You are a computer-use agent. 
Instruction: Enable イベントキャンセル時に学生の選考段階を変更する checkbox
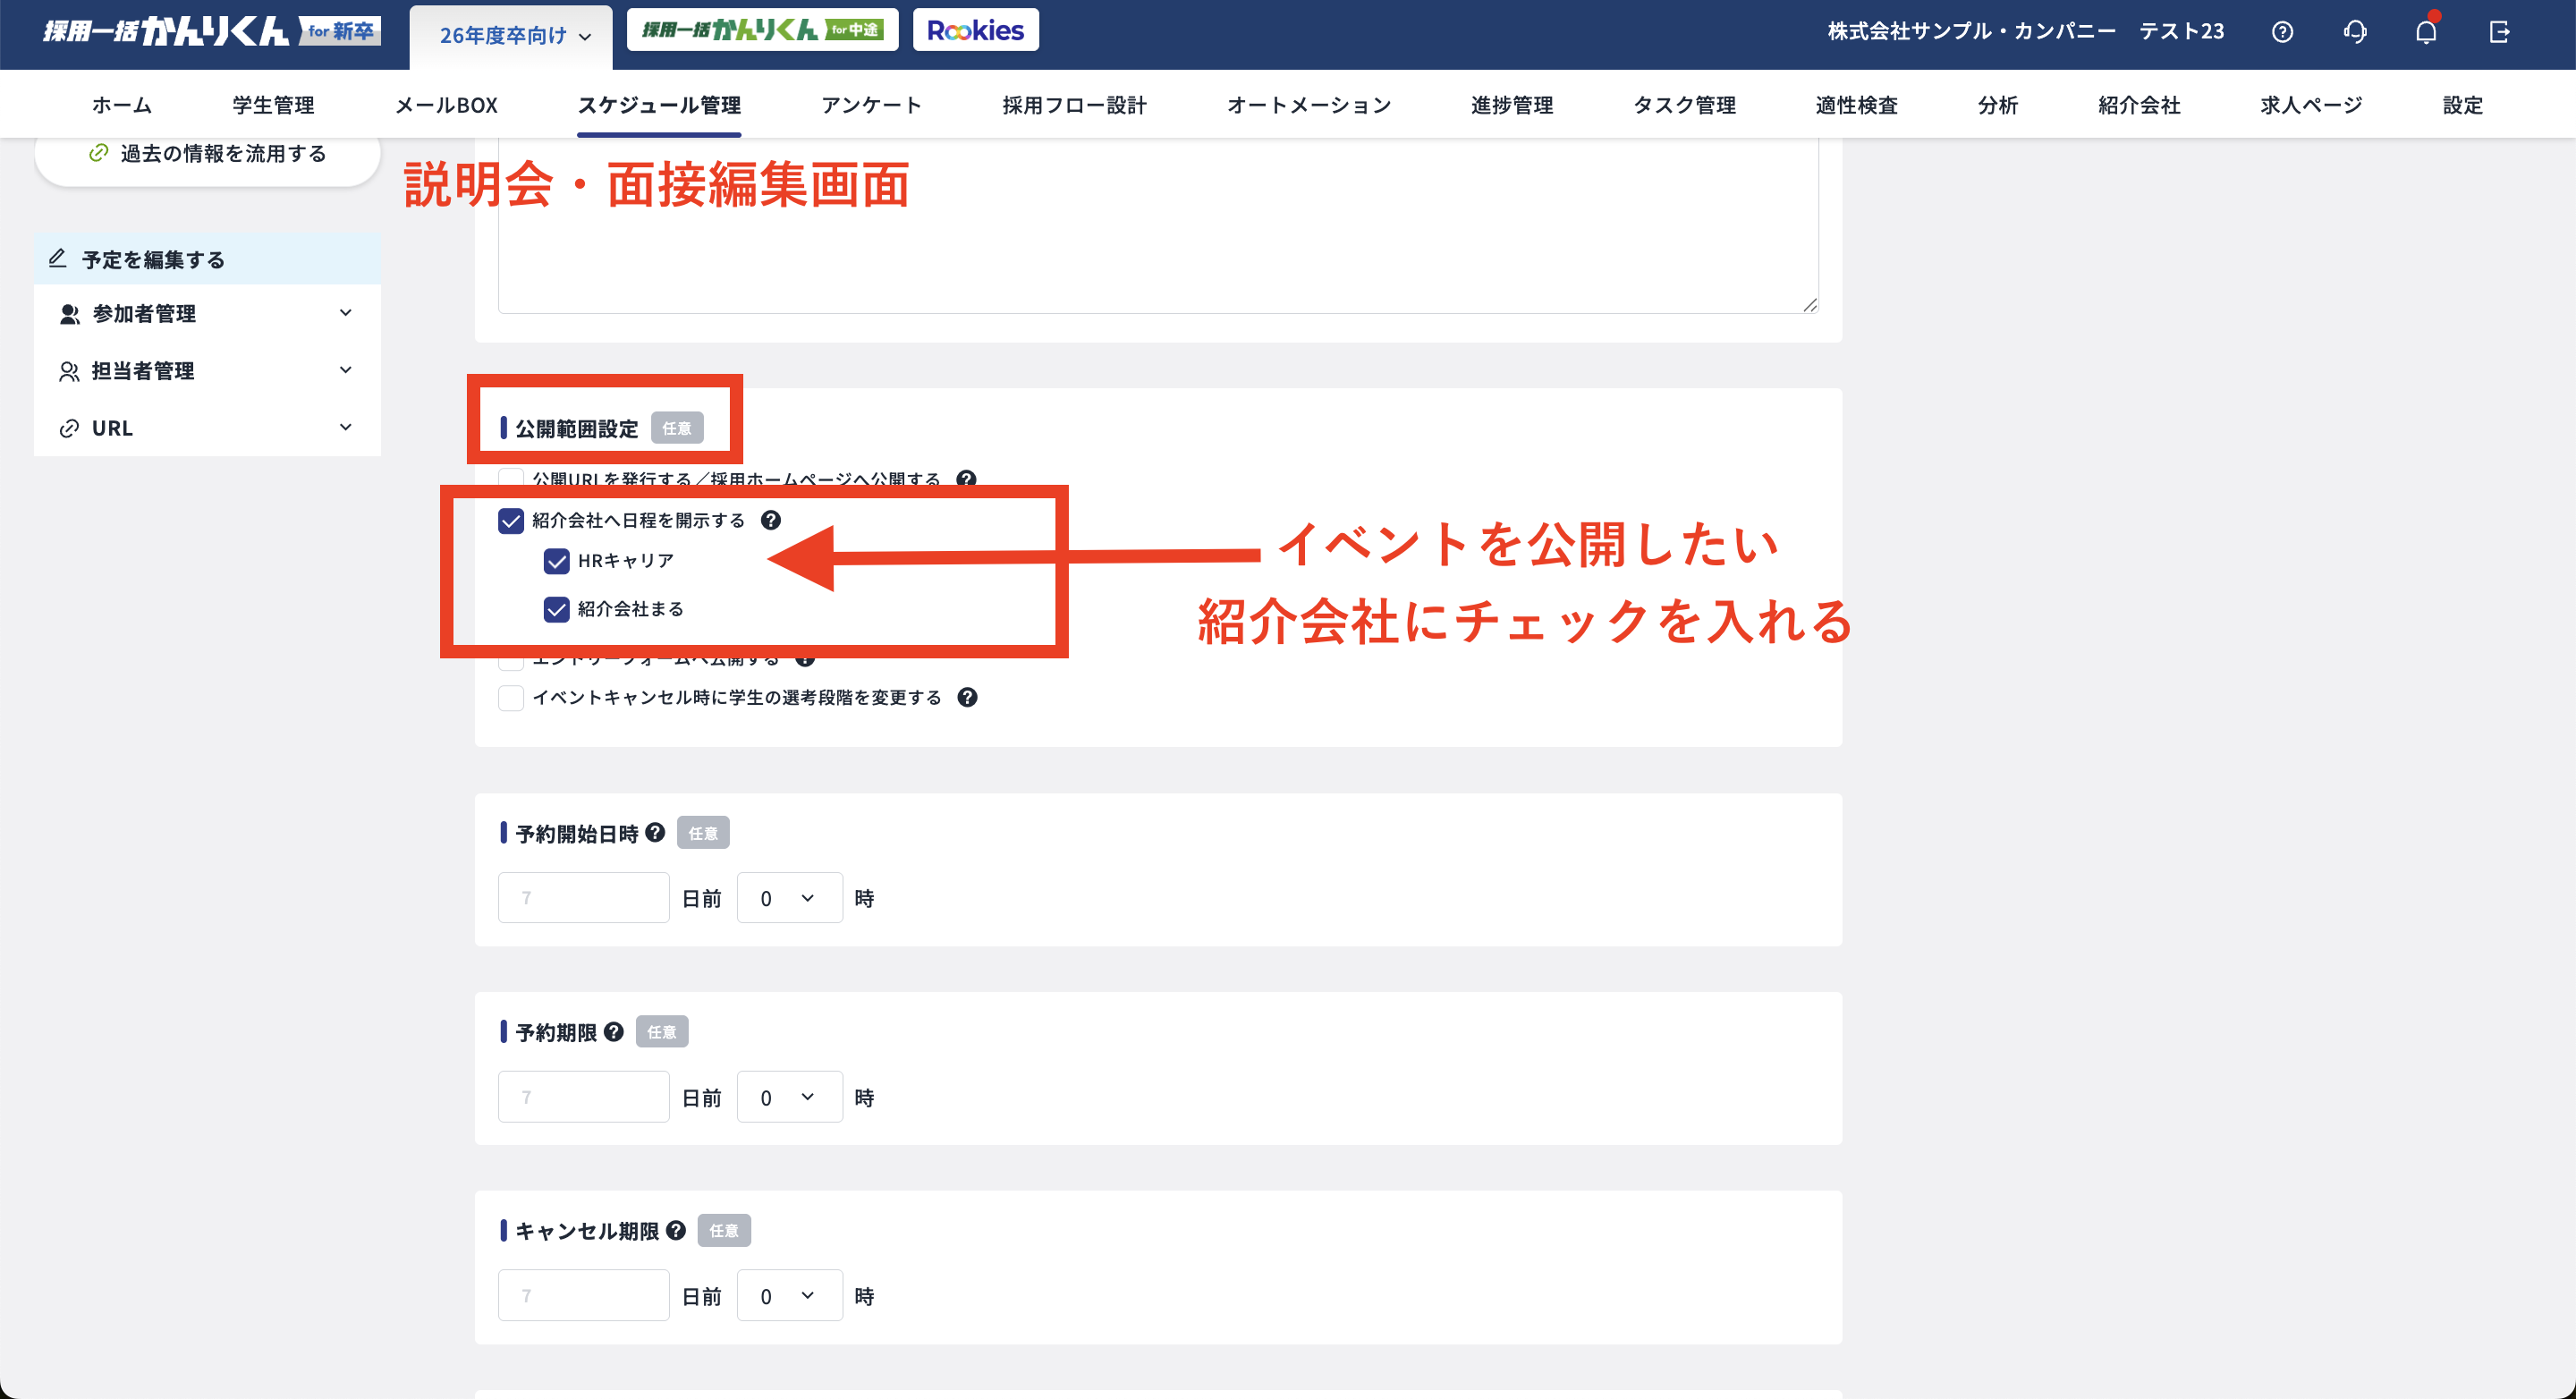(x=511, y=698)
